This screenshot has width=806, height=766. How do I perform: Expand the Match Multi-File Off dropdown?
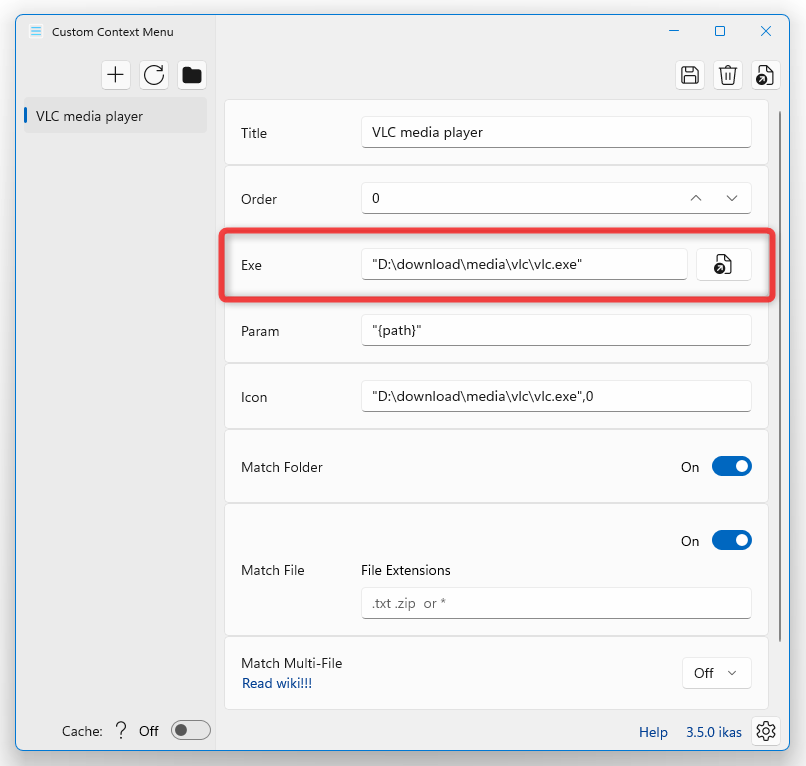[717, 673]
